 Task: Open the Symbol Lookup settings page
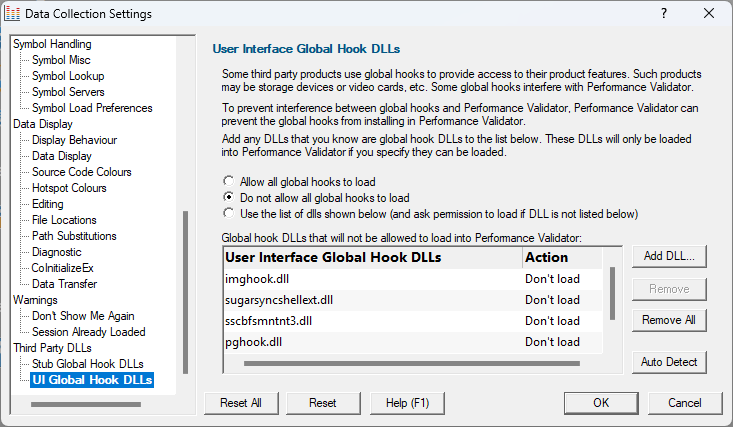pos(68,76)
